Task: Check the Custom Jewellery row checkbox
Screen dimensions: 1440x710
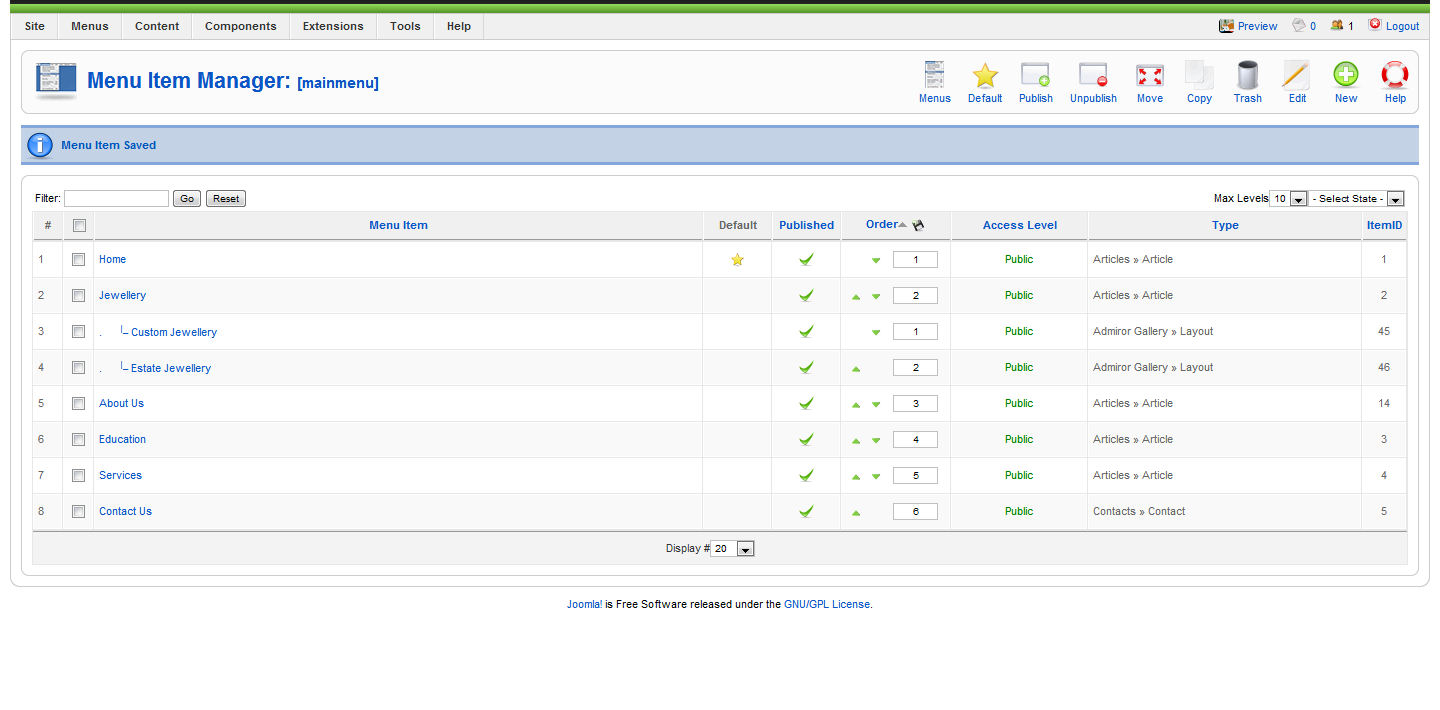Action: point(79,331)
